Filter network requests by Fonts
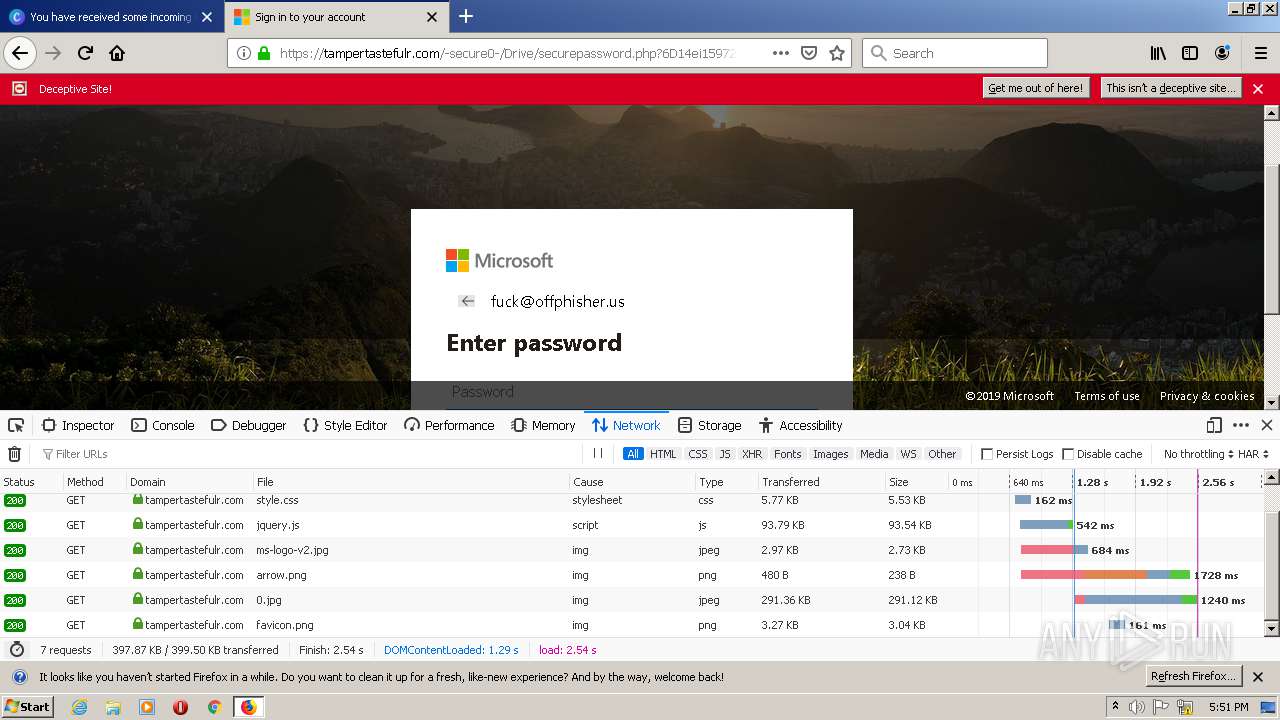Image resolution: width=1280 pixels, height=720 pixels. tap(788, 454)
